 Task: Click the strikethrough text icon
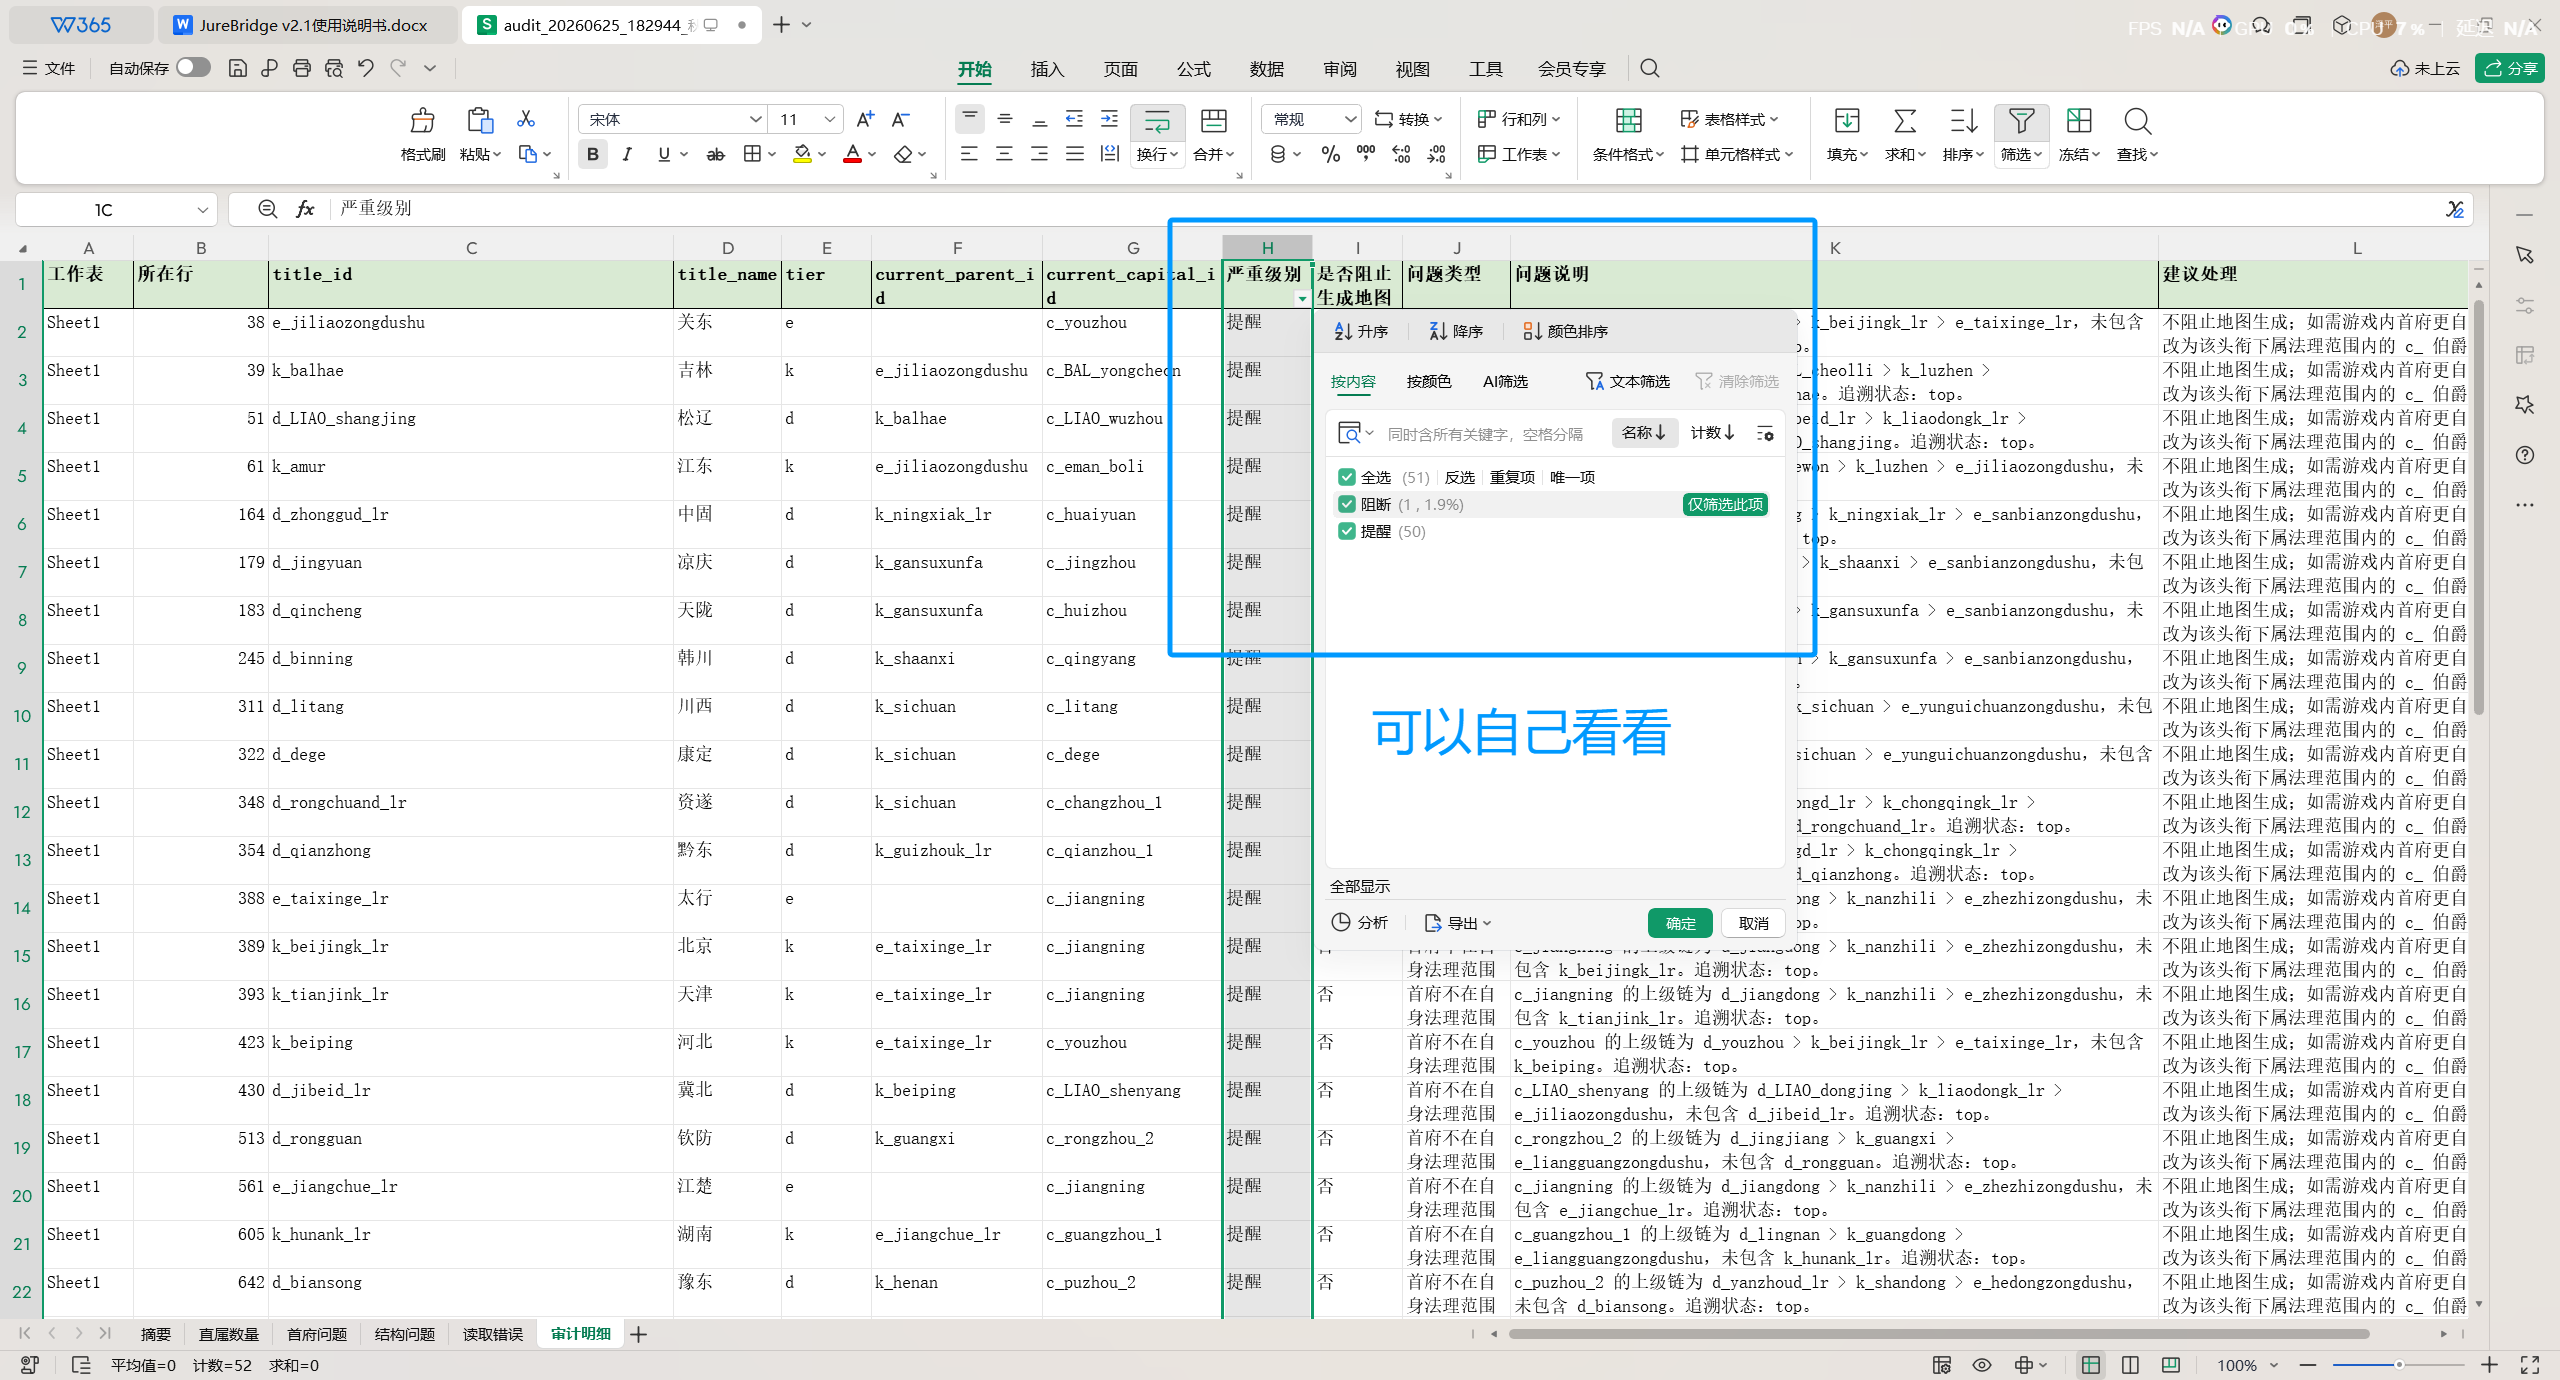(x=715, y=154)
